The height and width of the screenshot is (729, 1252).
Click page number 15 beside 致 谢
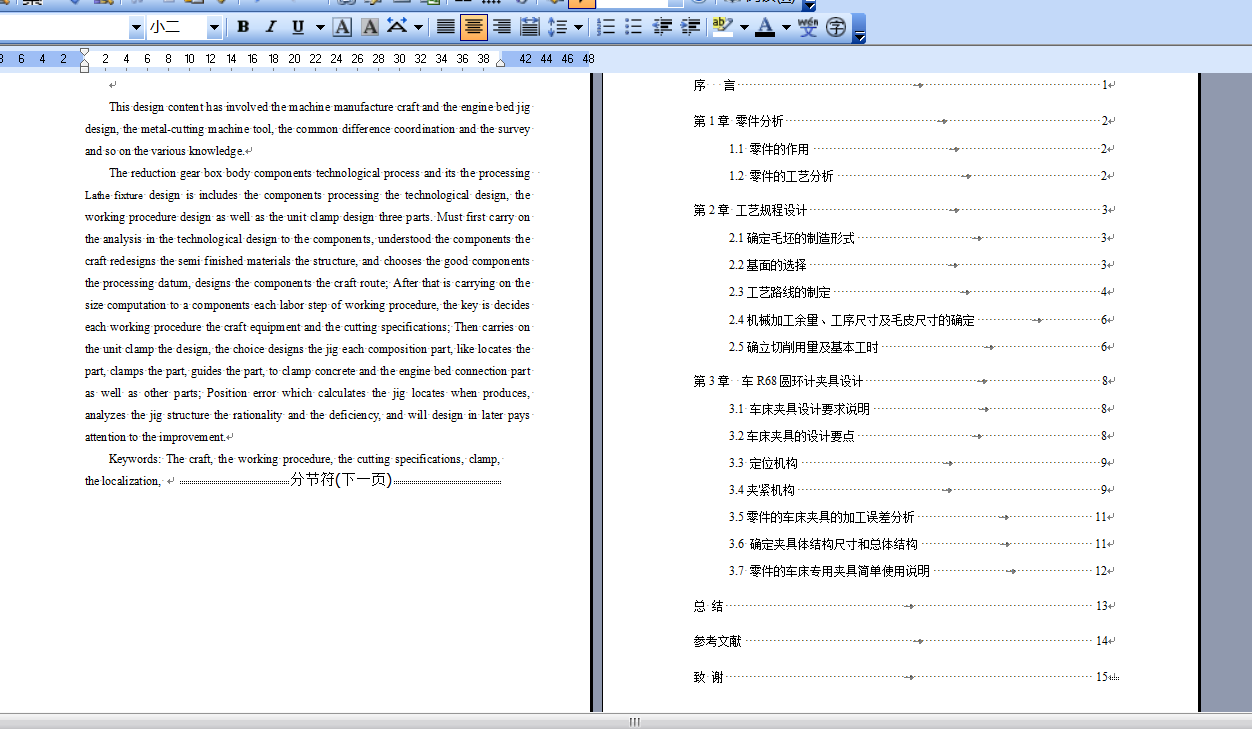(x=1102, y=677)
